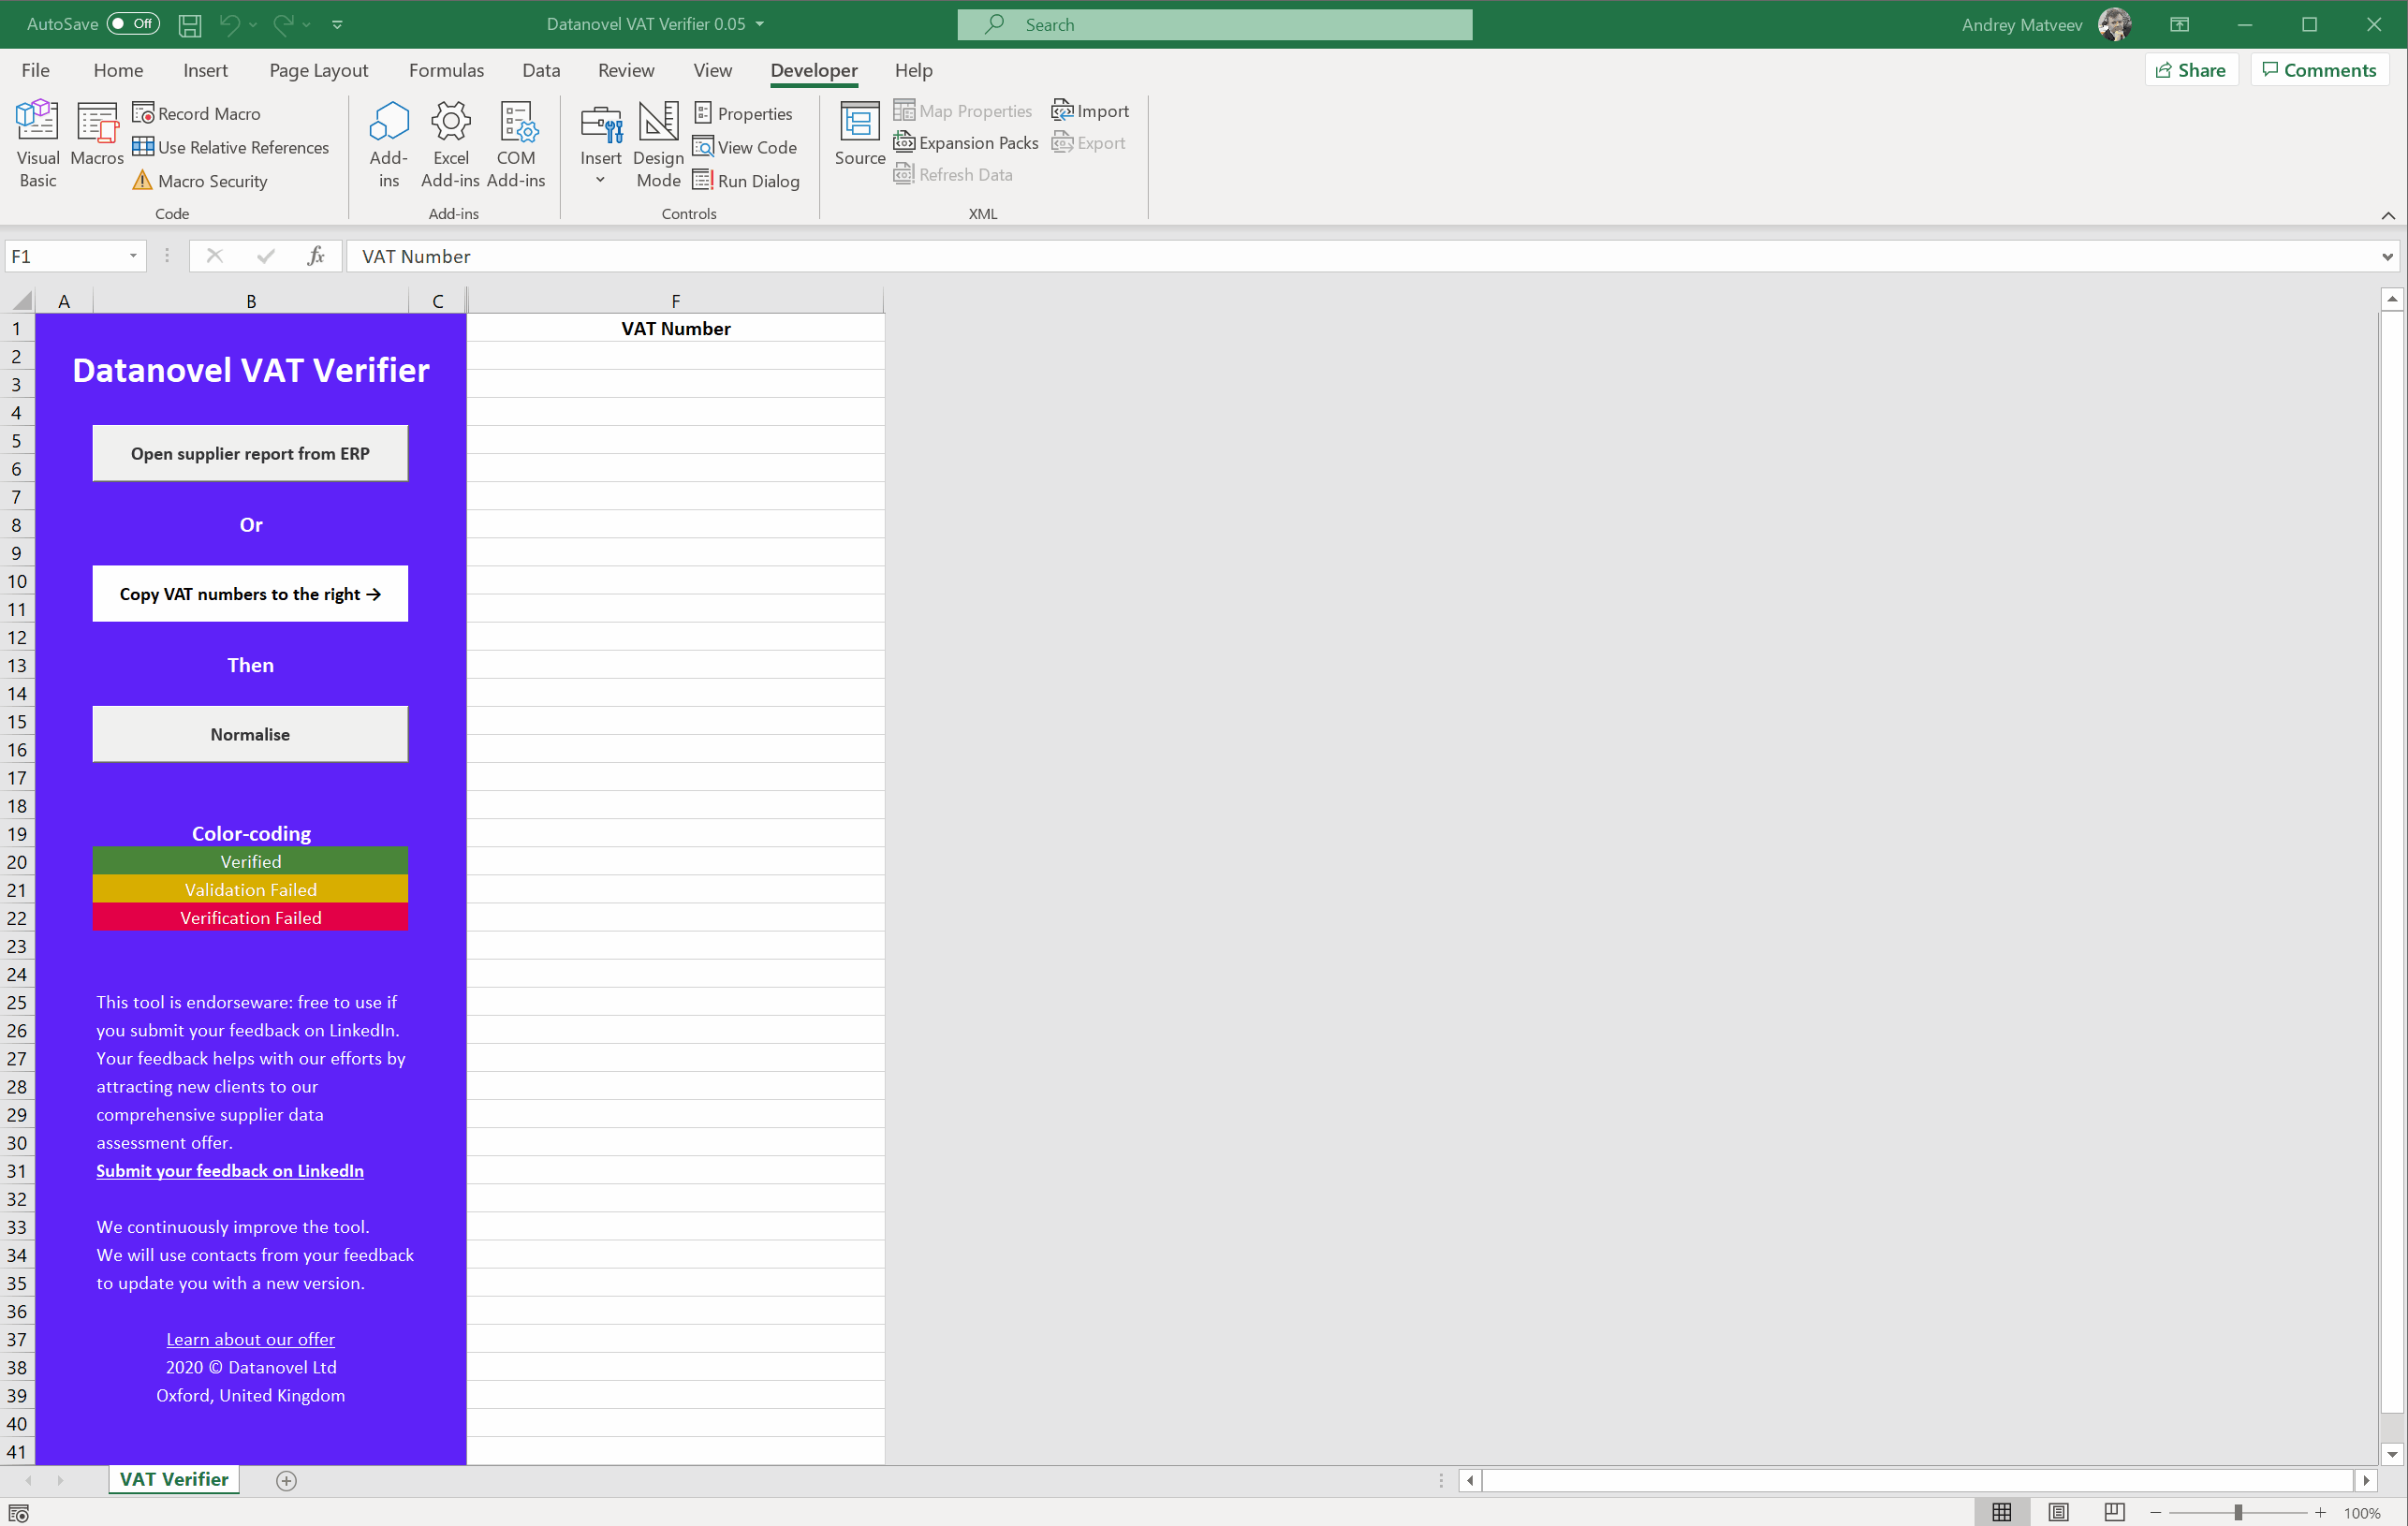Viewport: 2408px width, 1526px height.
Task: Open Excel Add-ins manager
Action: 450,144
